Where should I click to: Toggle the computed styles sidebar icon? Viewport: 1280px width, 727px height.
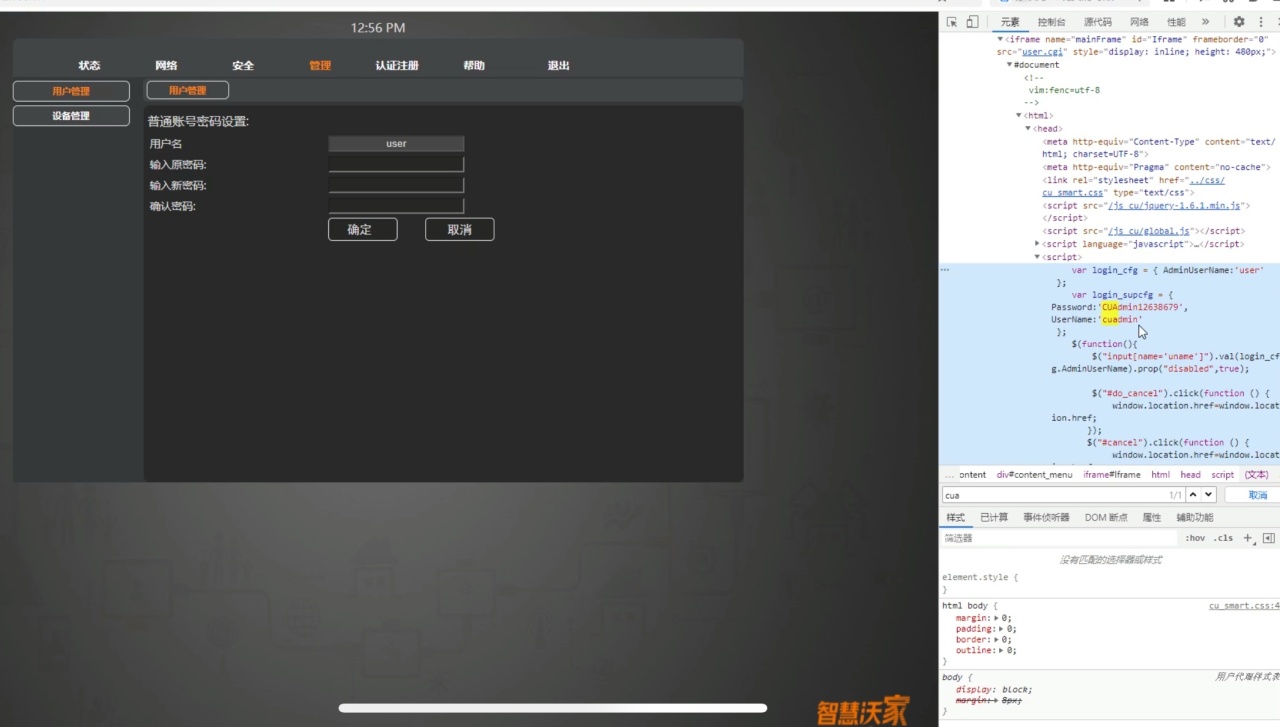click(x=1269, y=538)
